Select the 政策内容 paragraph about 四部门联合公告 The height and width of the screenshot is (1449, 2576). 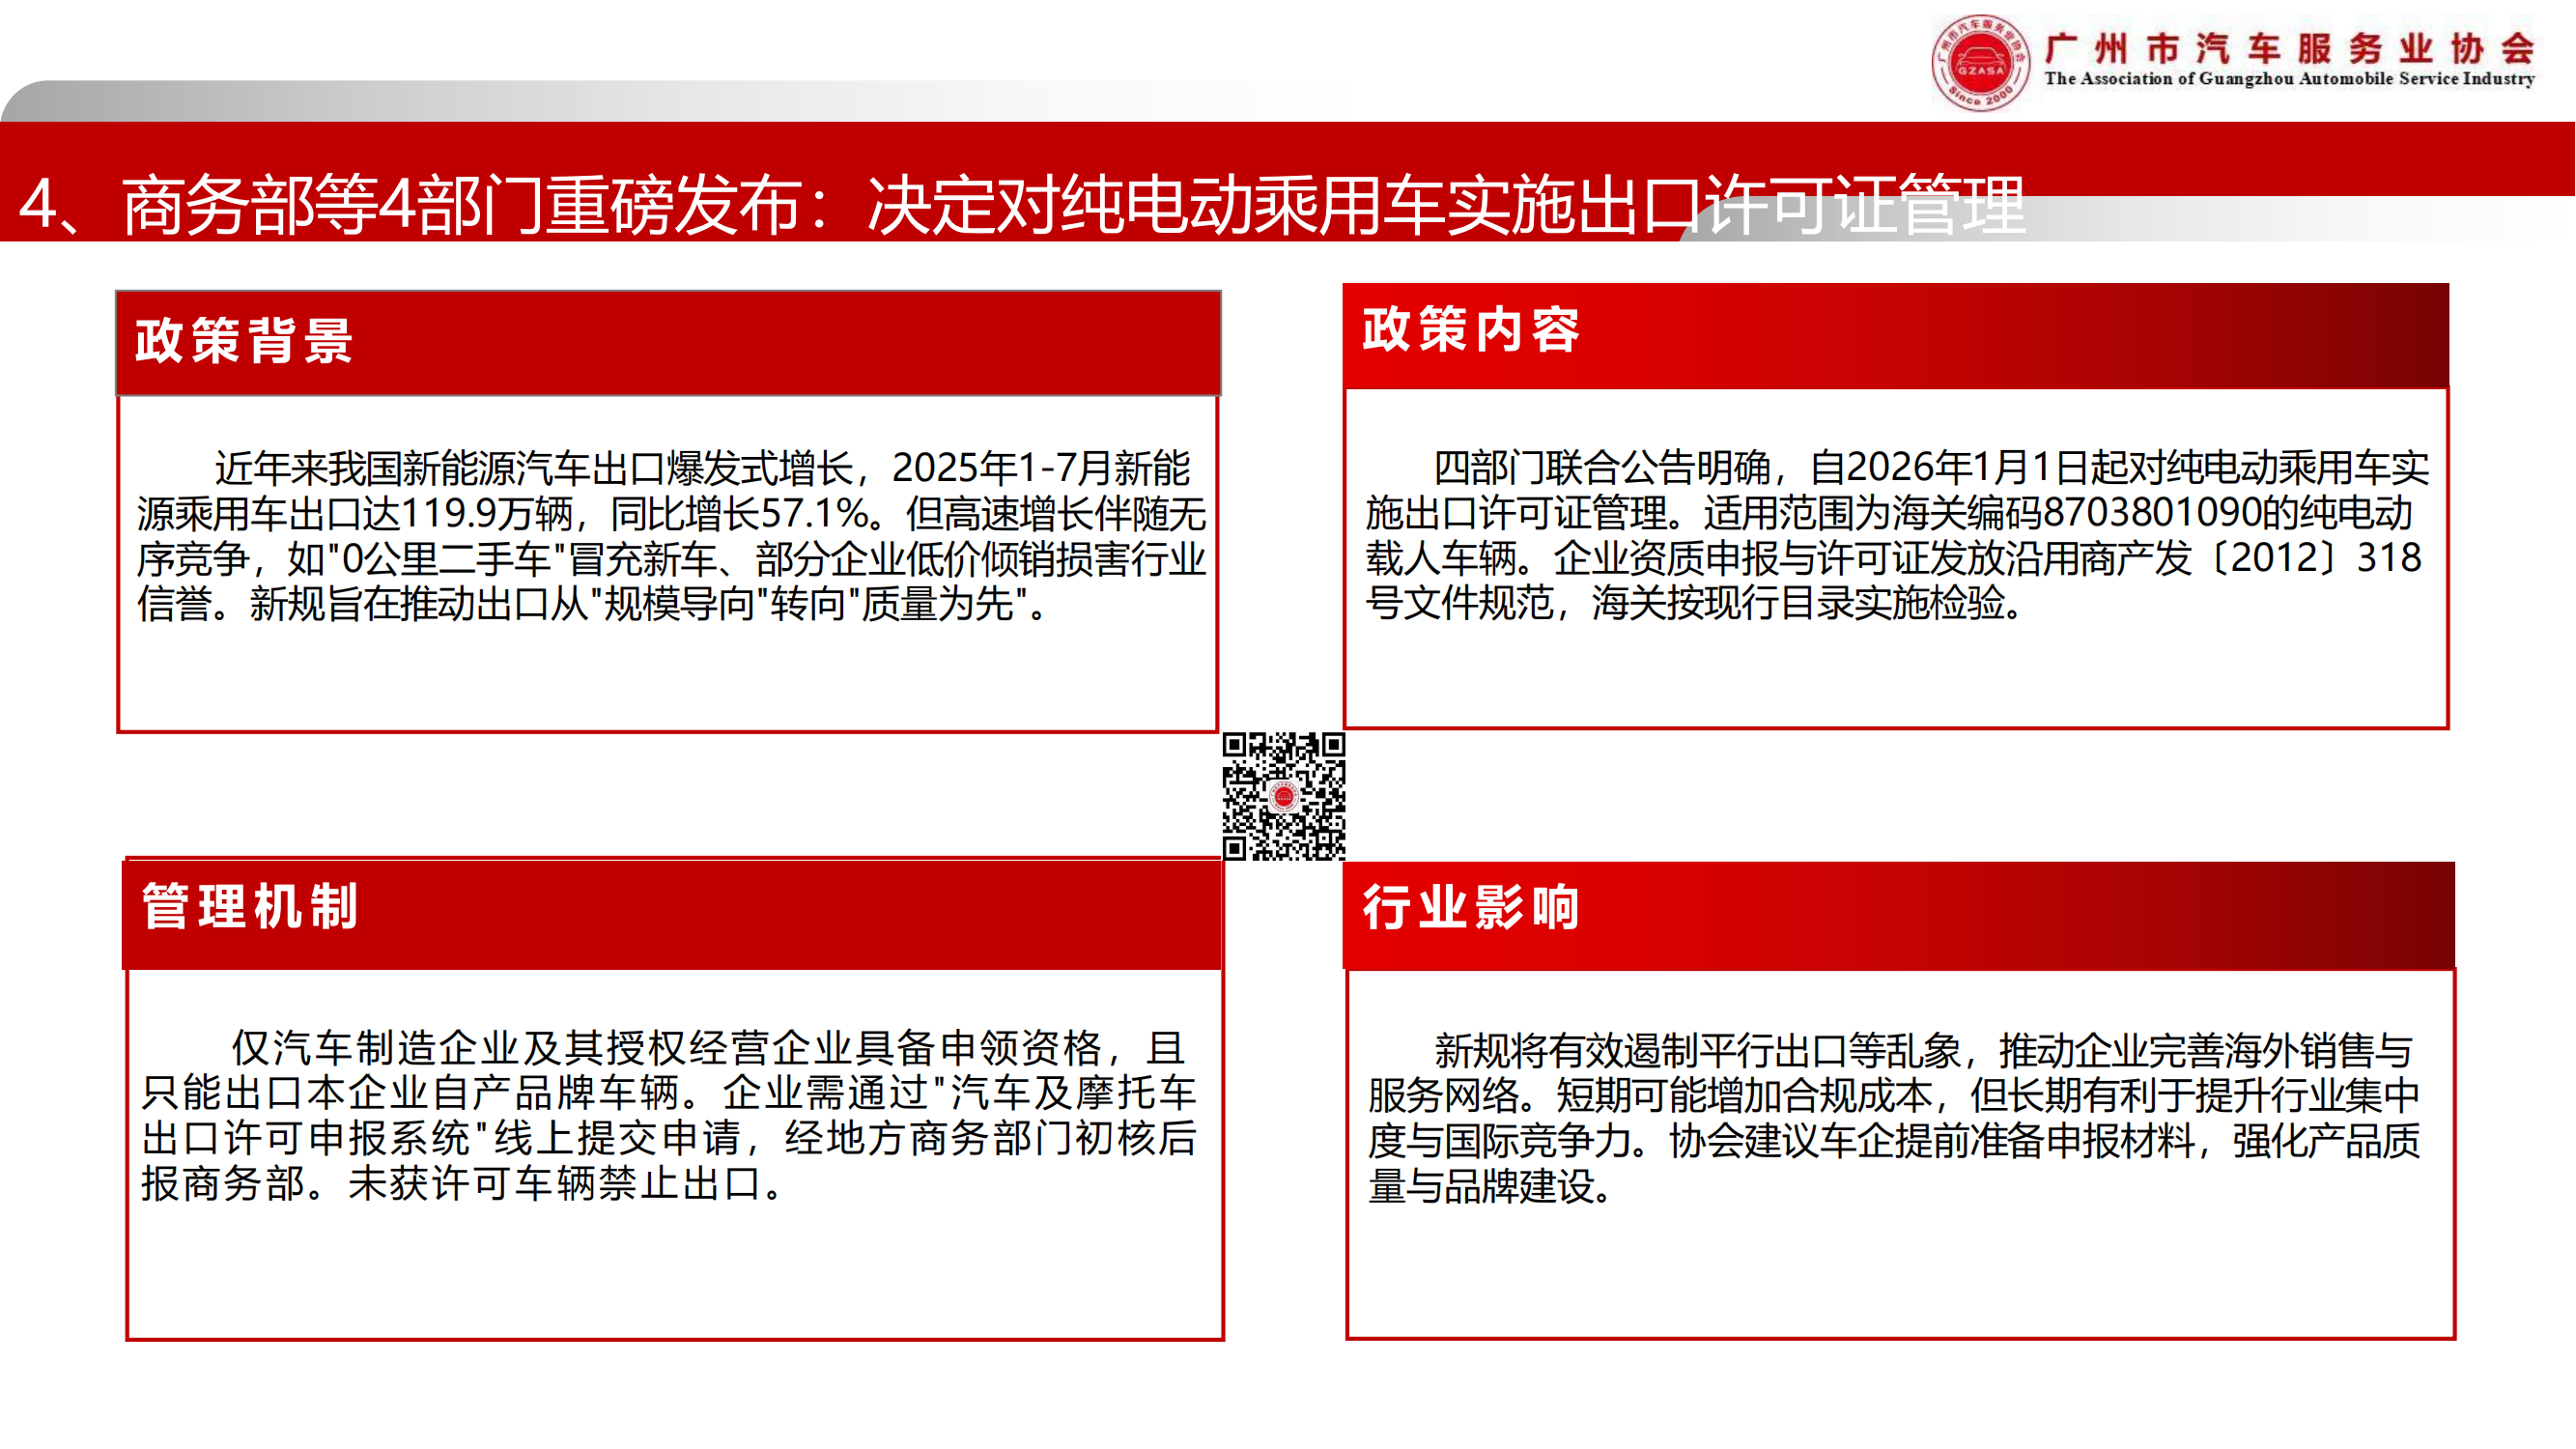1896,535
